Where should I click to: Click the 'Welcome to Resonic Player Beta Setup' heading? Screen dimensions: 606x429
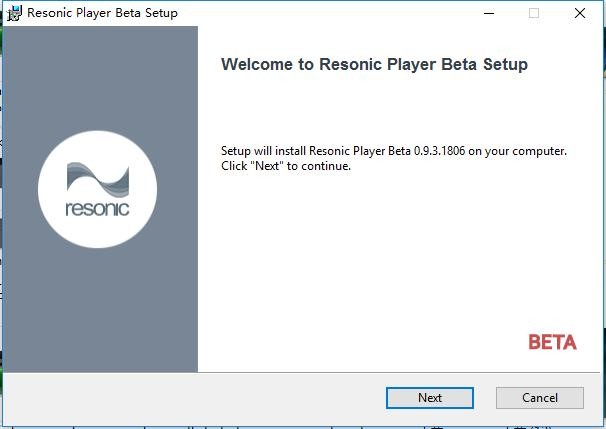point(374,64)
